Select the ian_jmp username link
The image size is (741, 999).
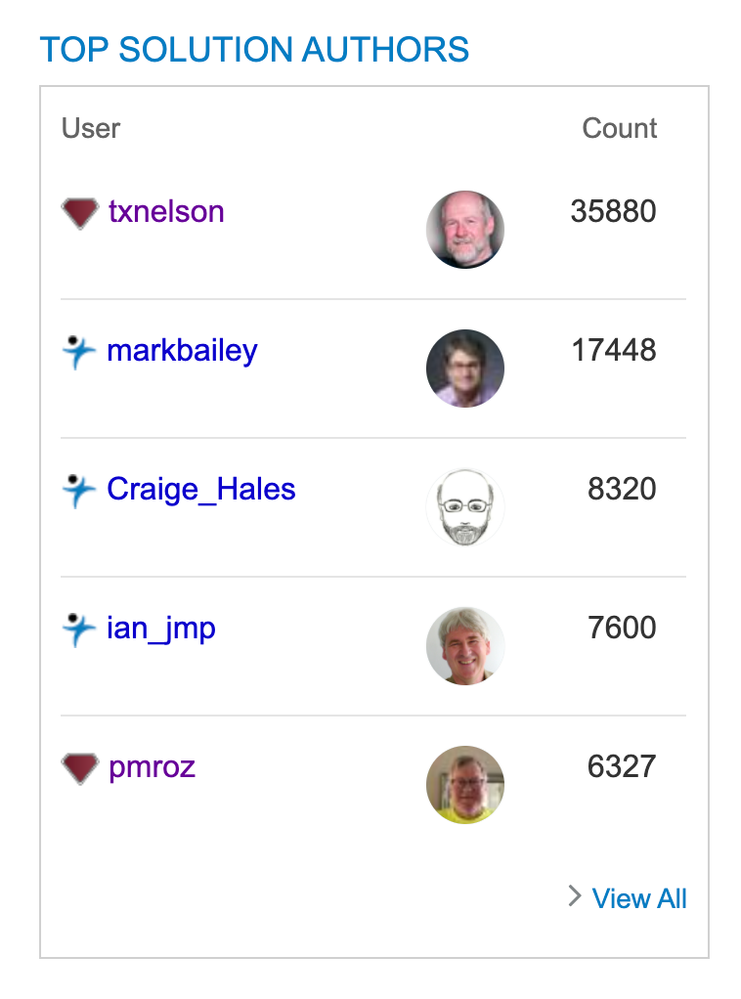pyautogui.click(x=161, y=628)
